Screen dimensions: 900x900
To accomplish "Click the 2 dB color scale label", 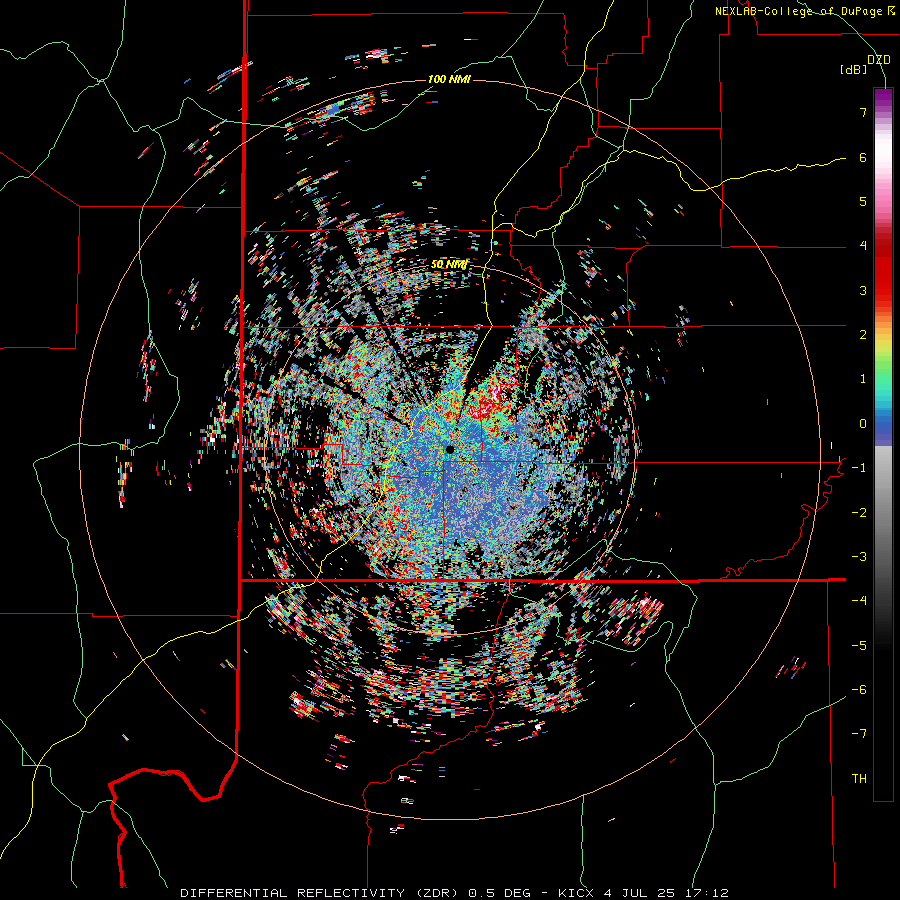I will [863, 335].
